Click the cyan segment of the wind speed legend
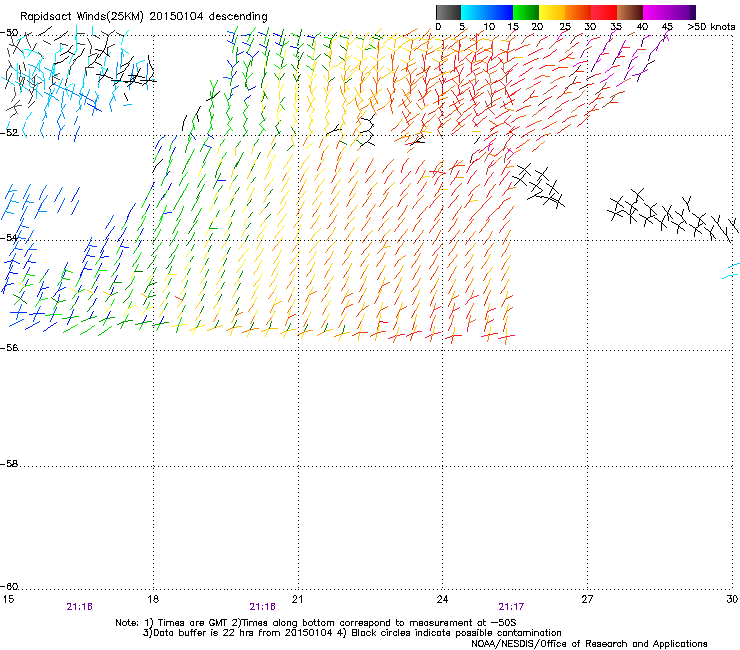 tap(474, 12)
